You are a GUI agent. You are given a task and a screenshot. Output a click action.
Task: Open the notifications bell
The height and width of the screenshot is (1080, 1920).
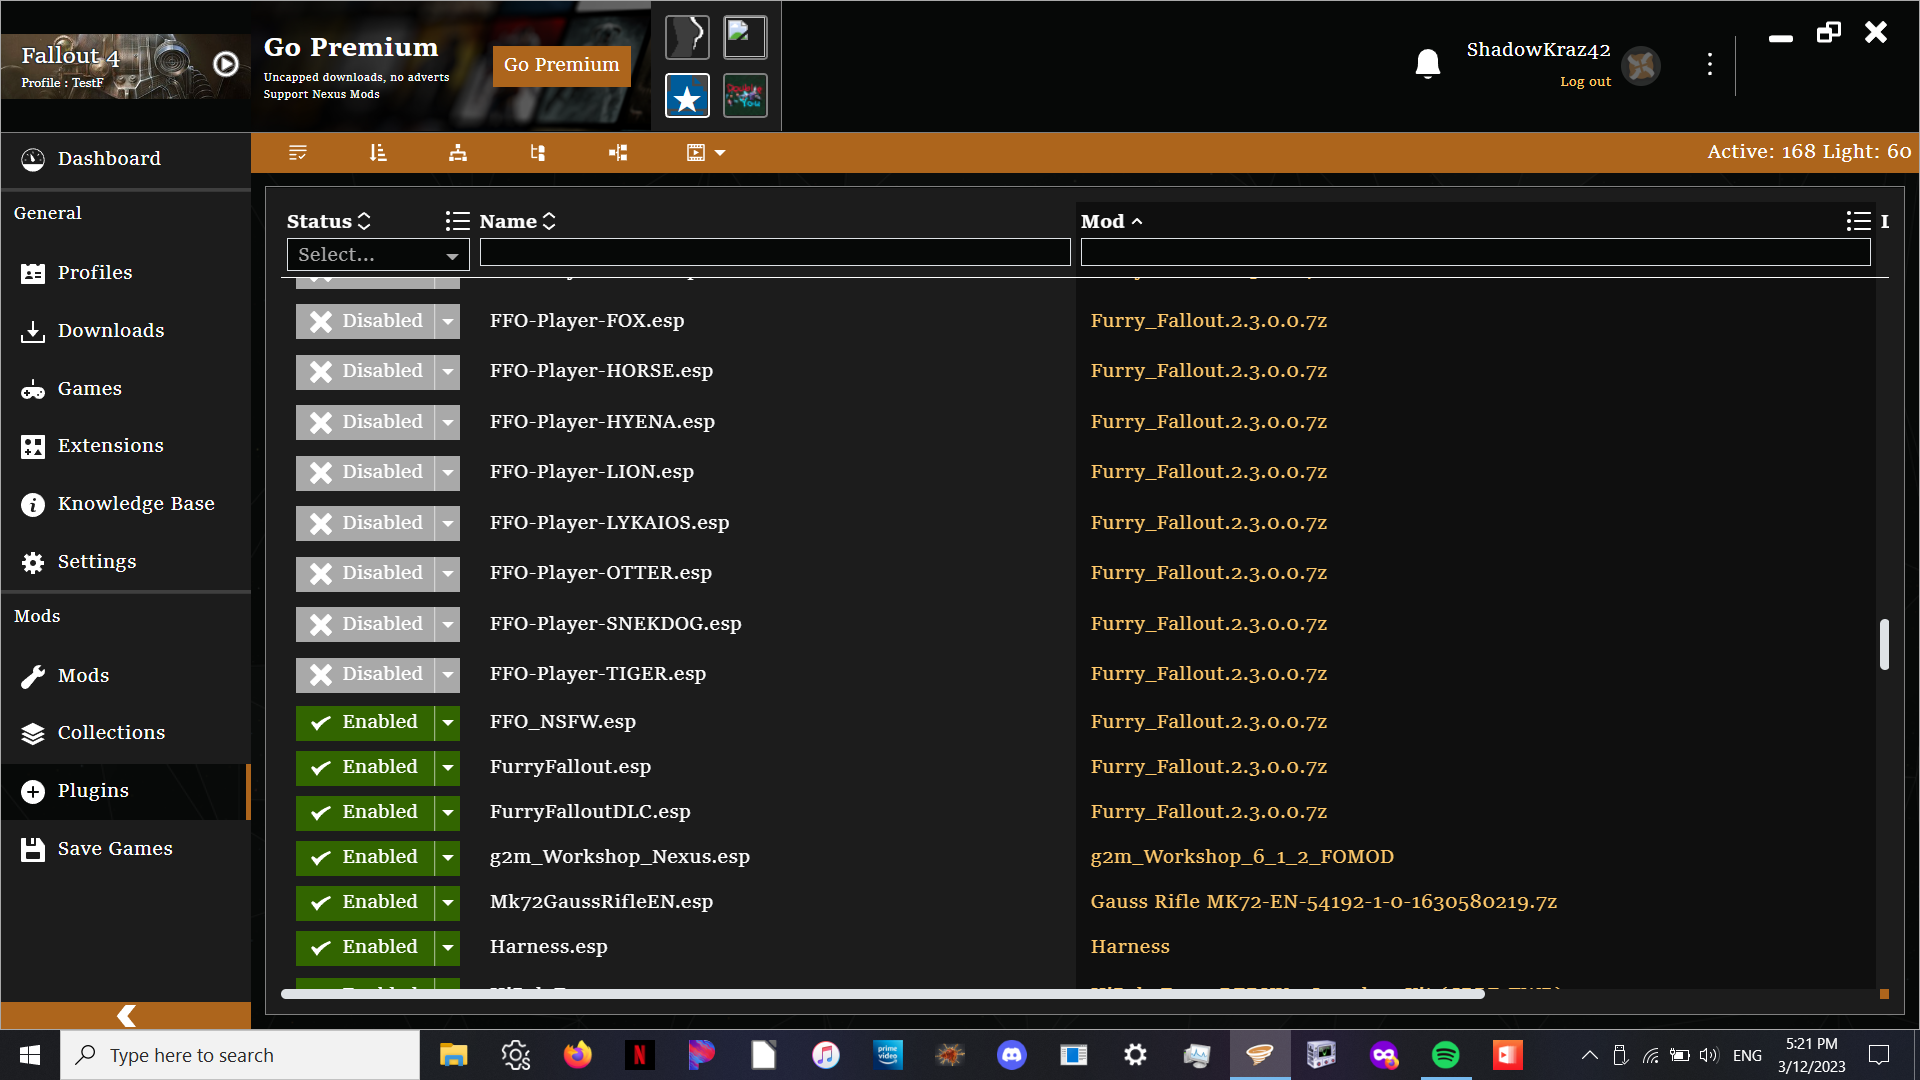(1428, 64)
